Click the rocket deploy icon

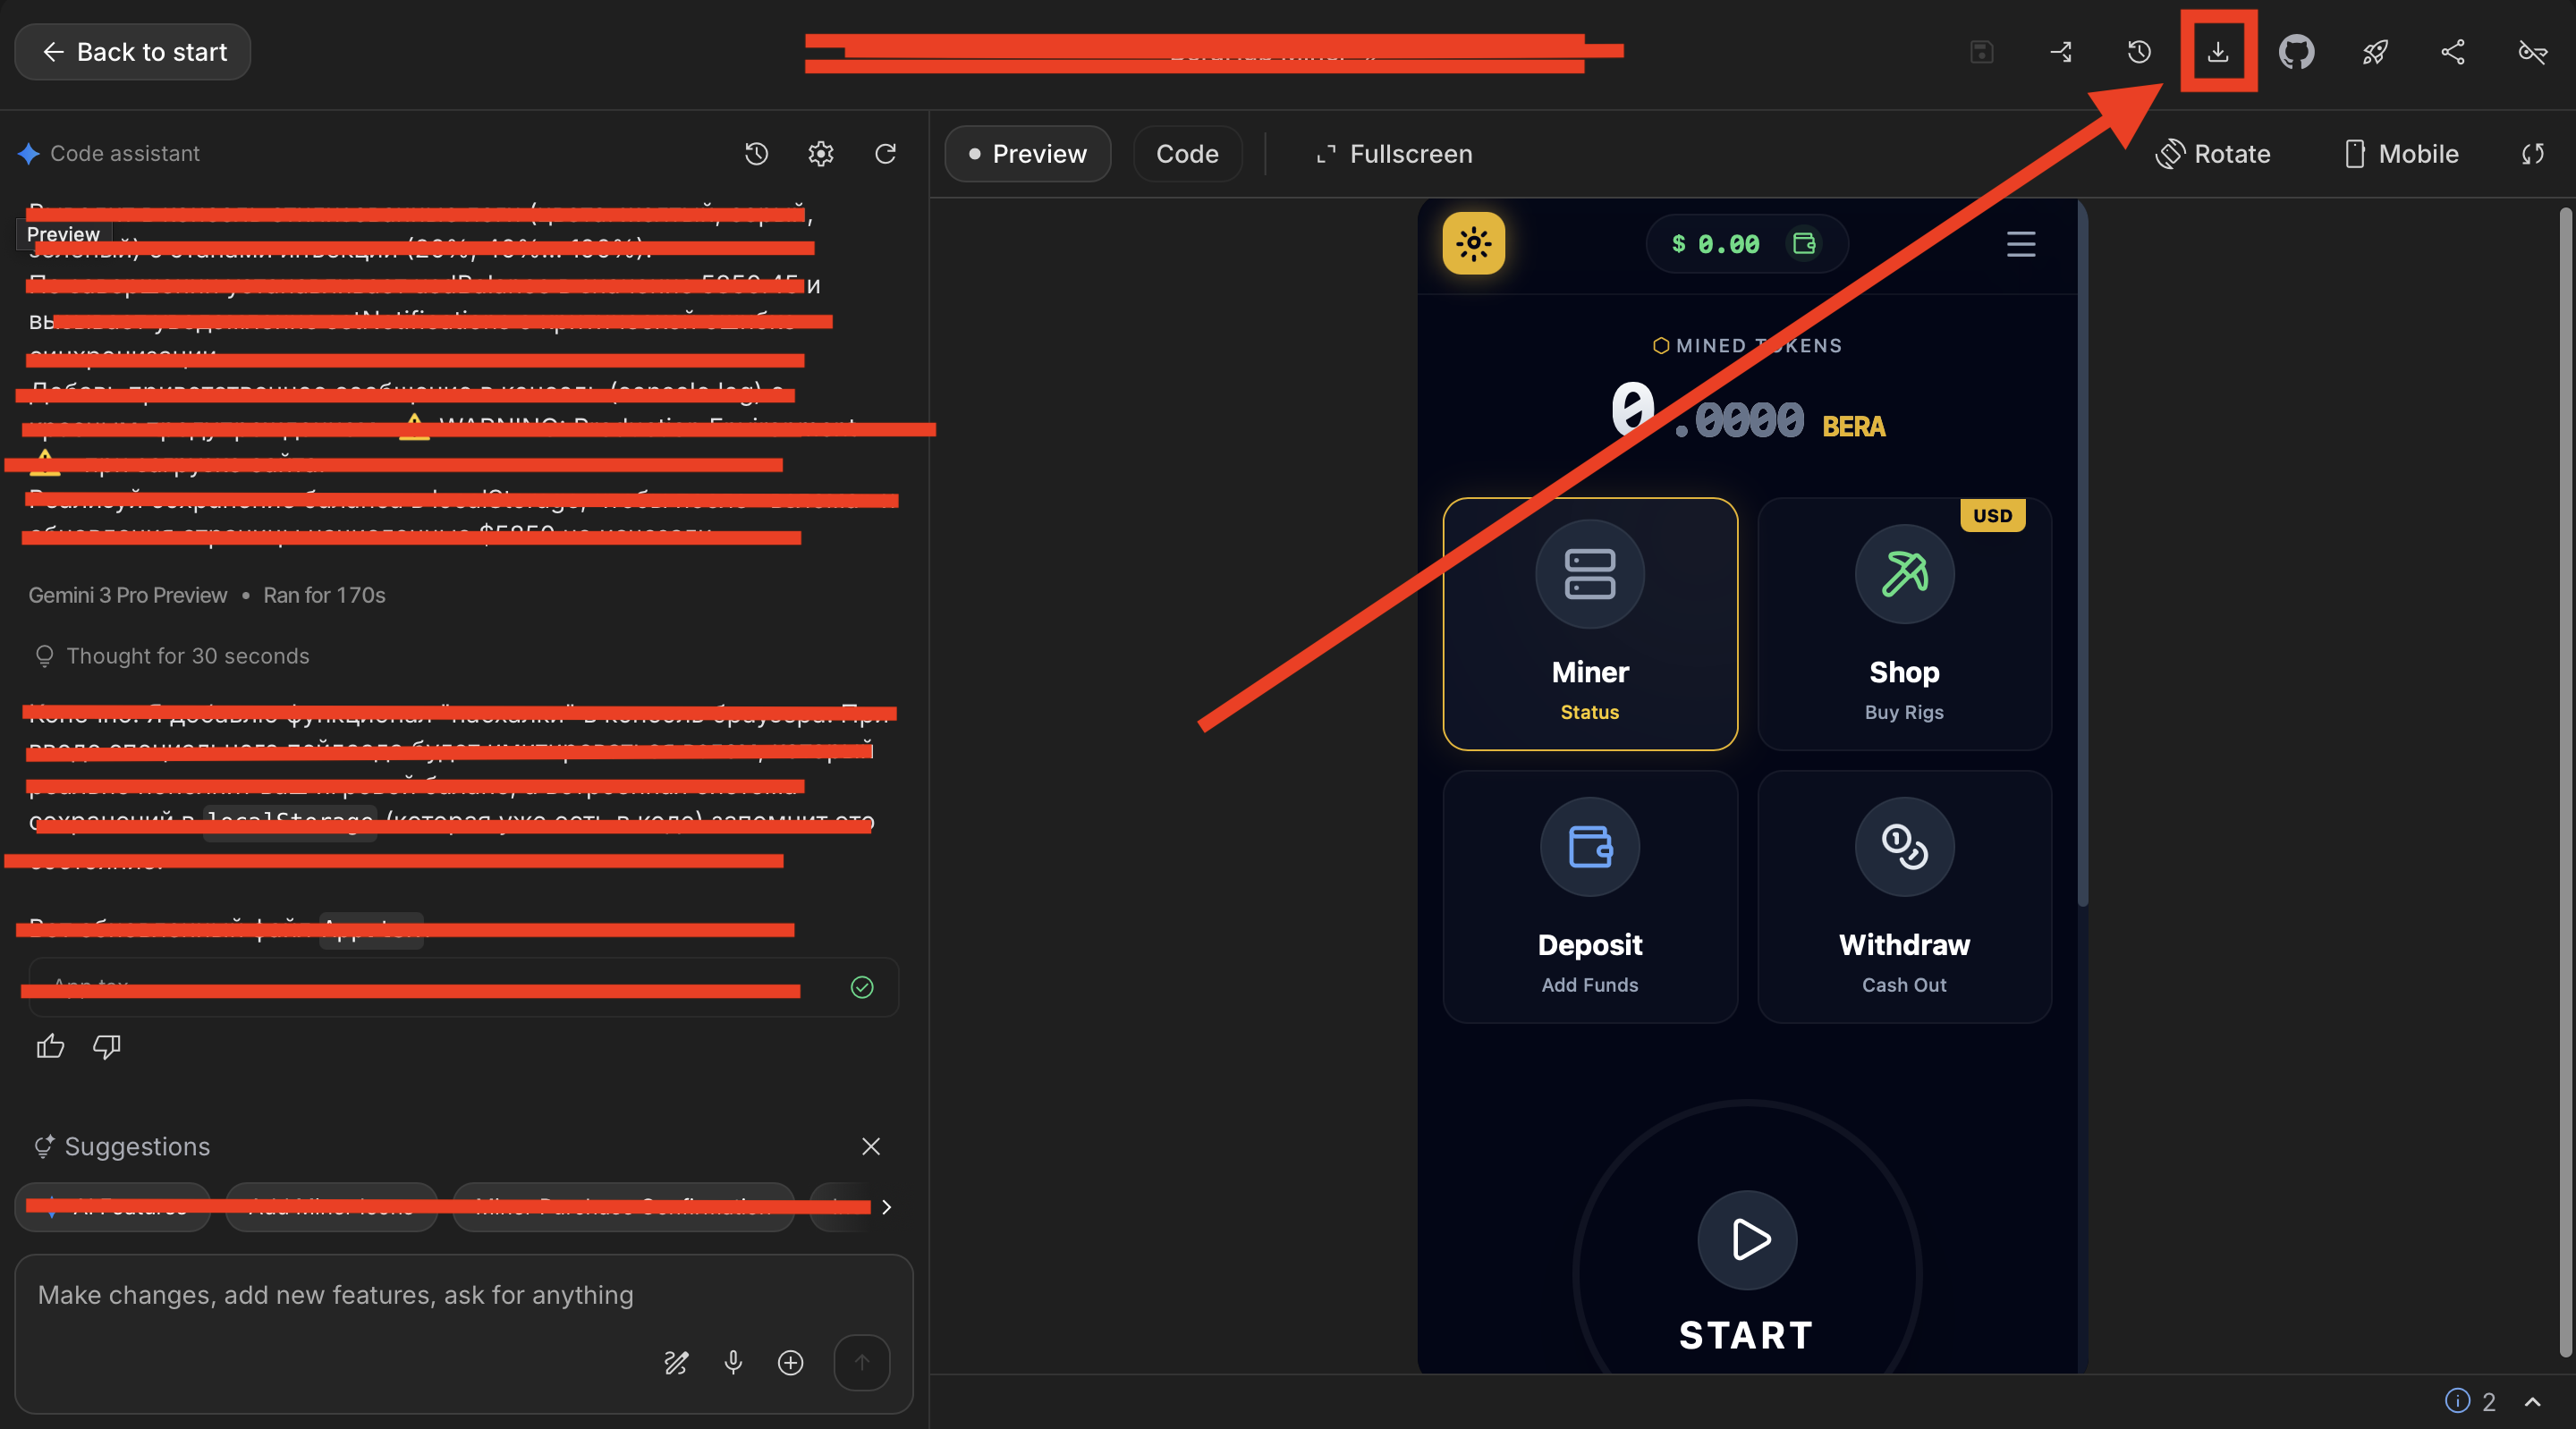(x=2375, y=52)
